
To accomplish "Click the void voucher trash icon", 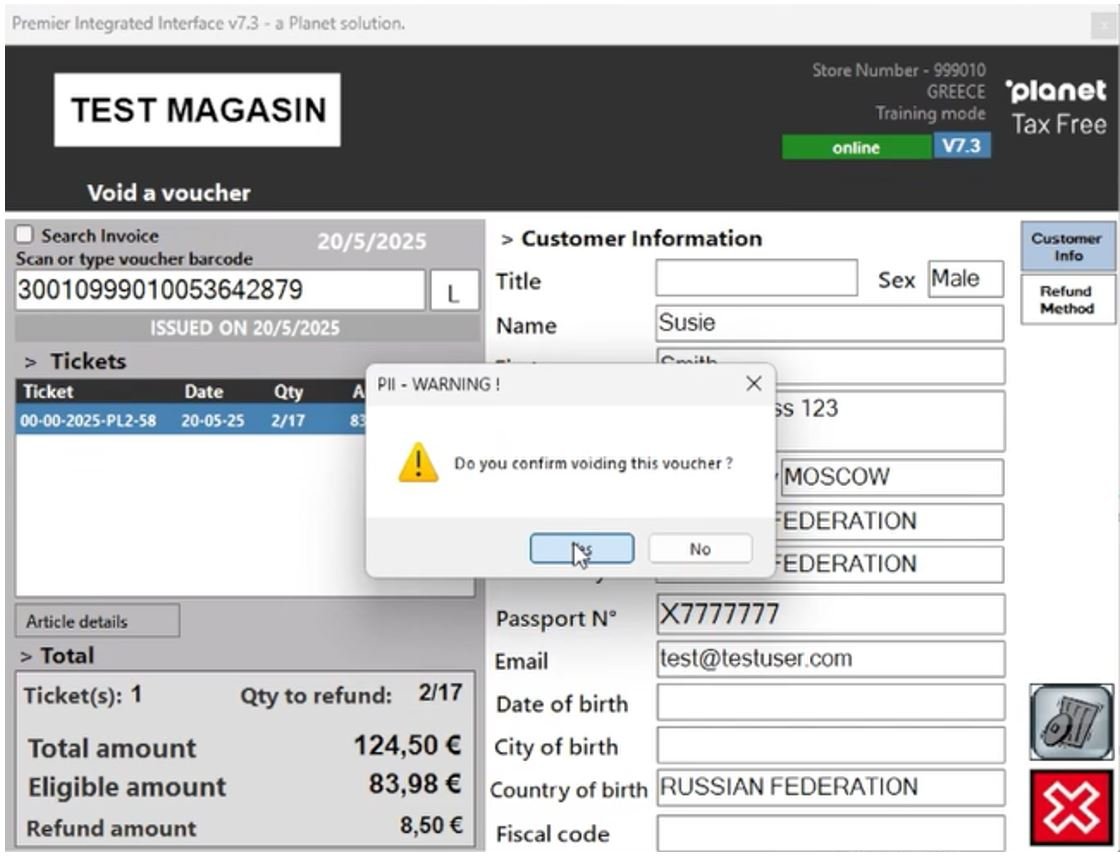I will (x=1070, y=721).
